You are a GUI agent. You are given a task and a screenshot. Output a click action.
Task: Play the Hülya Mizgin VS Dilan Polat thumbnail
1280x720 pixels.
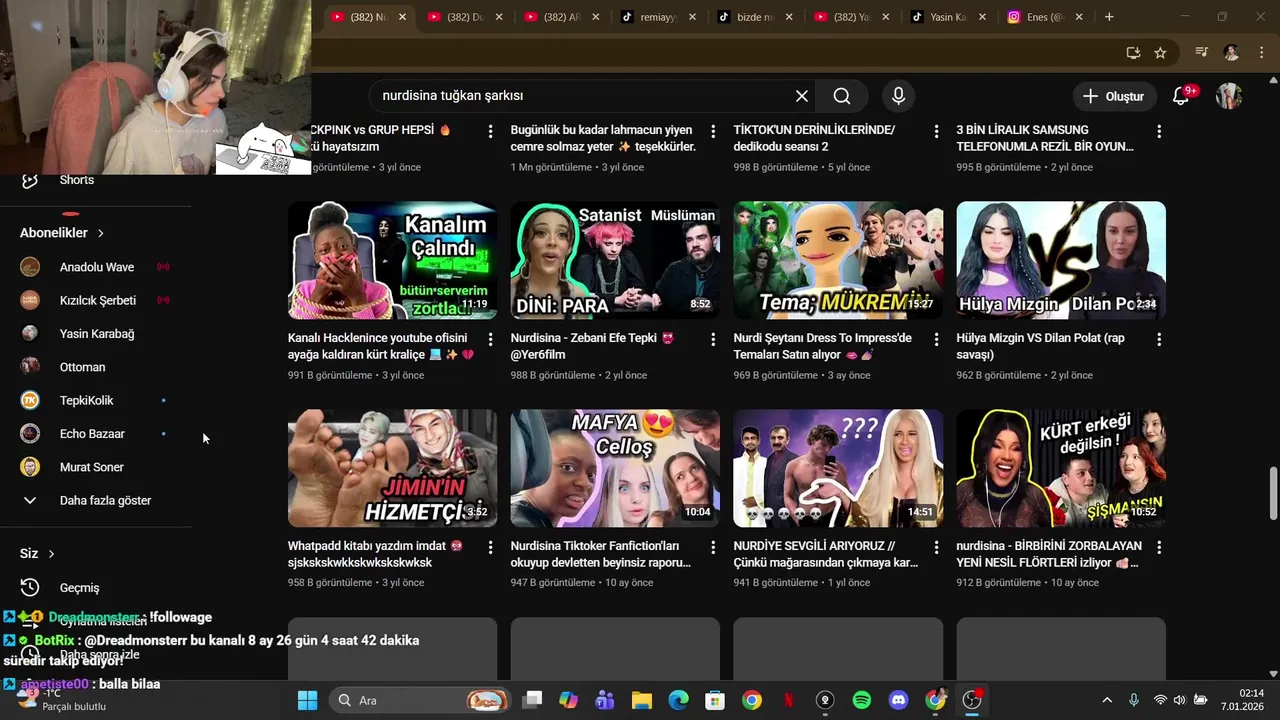(x=1061, y=260)
